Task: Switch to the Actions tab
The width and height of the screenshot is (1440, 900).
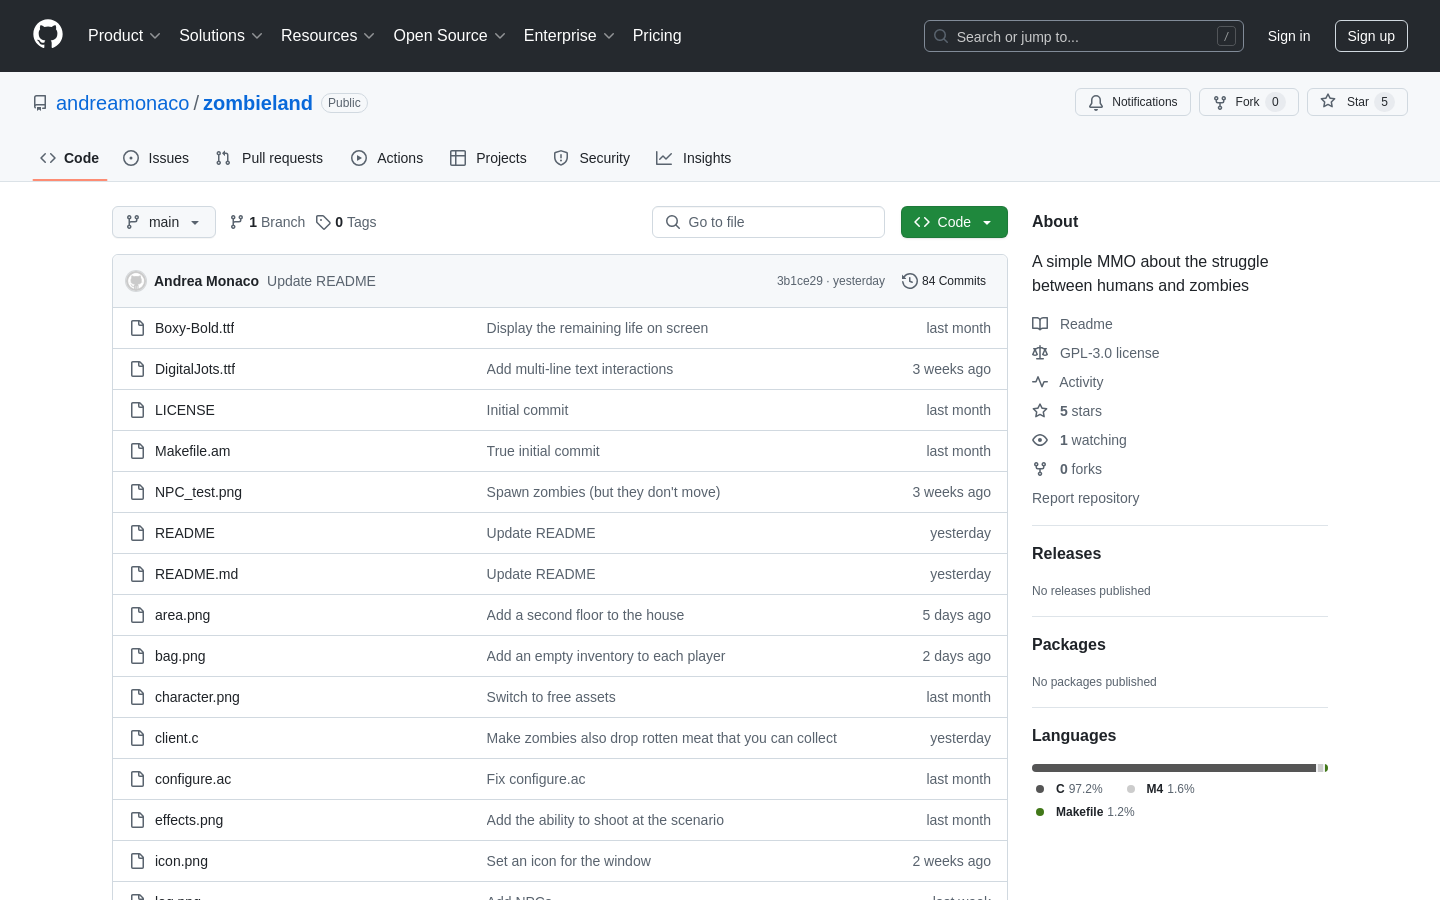Action: coord(387,158)
